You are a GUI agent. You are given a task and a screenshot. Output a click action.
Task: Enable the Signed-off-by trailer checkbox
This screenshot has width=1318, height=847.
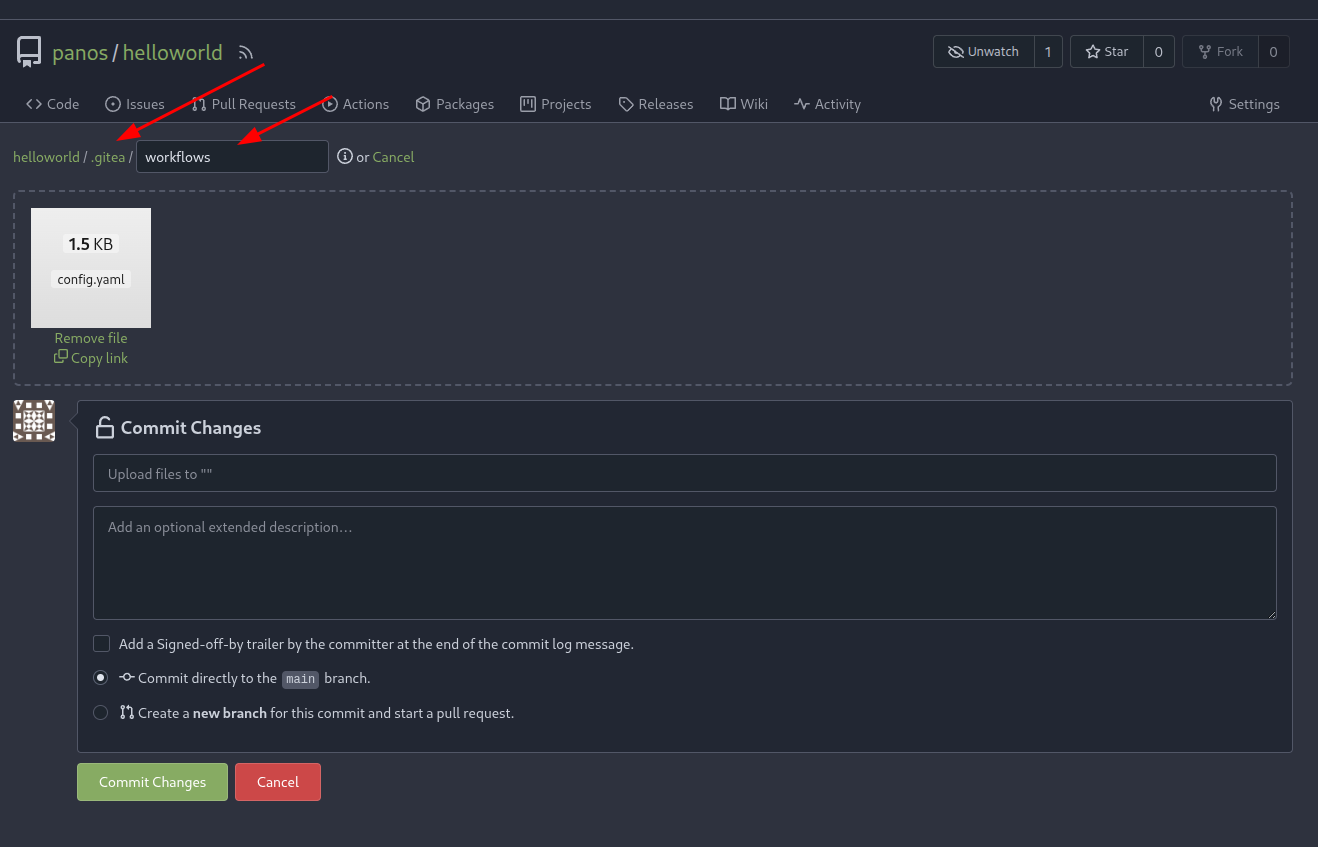coord(101,643)
